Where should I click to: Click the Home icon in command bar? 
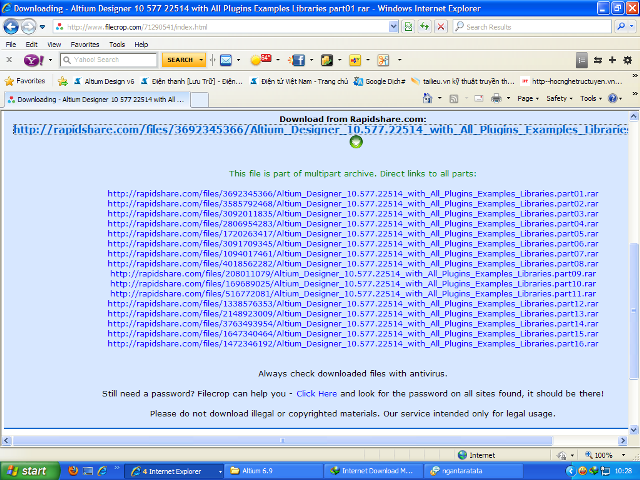pos(427,98)
